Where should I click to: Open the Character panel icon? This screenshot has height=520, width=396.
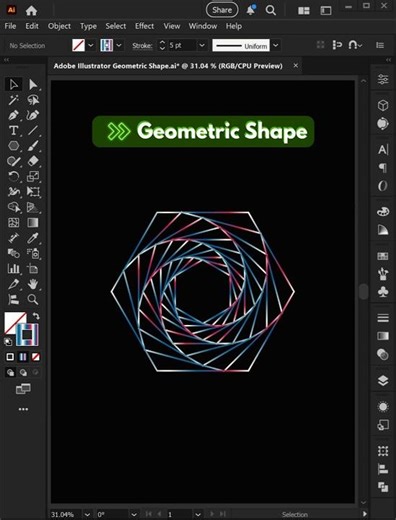pos(383,150)
